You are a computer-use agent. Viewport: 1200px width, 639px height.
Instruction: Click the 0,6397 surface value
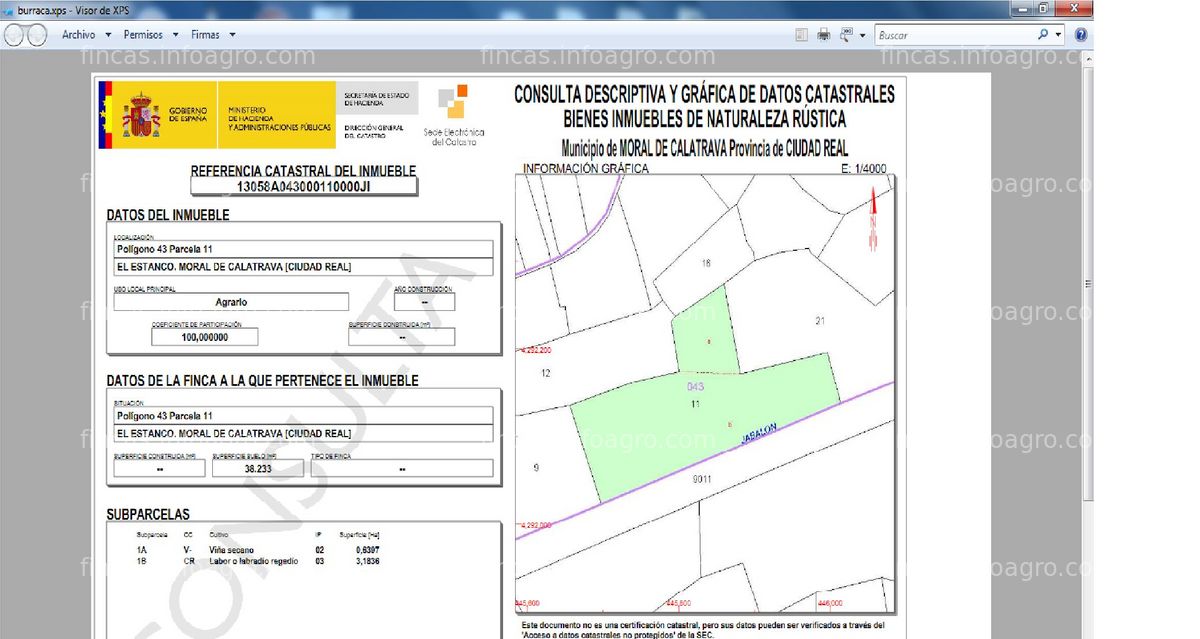click(367, 550)
